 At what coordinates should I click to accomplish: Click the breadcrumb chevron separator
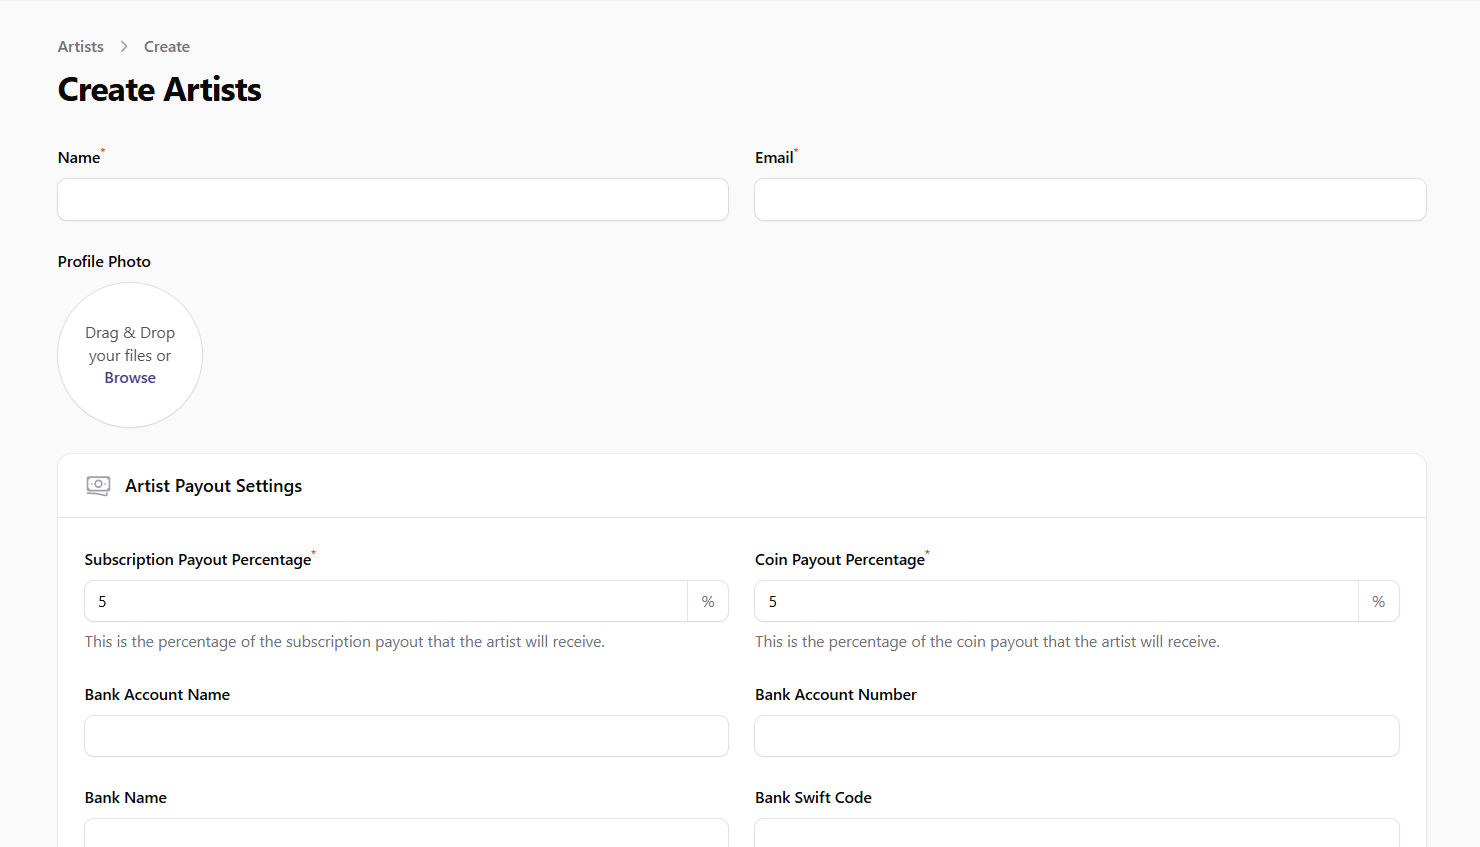(x=124, y=47)
